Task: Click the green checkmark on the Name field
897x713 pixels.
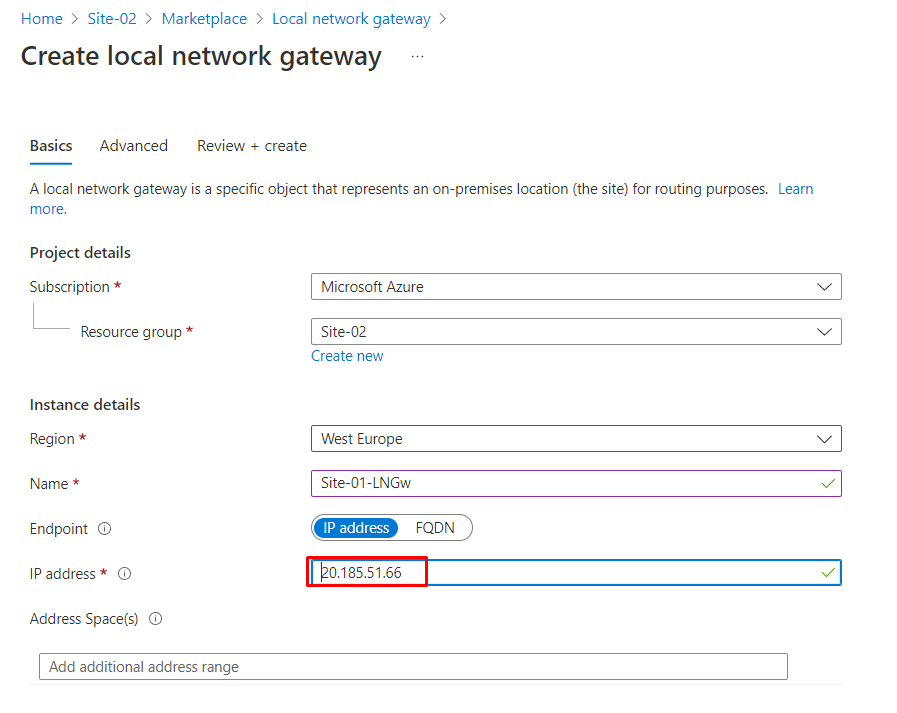Action: click(828, 483)
